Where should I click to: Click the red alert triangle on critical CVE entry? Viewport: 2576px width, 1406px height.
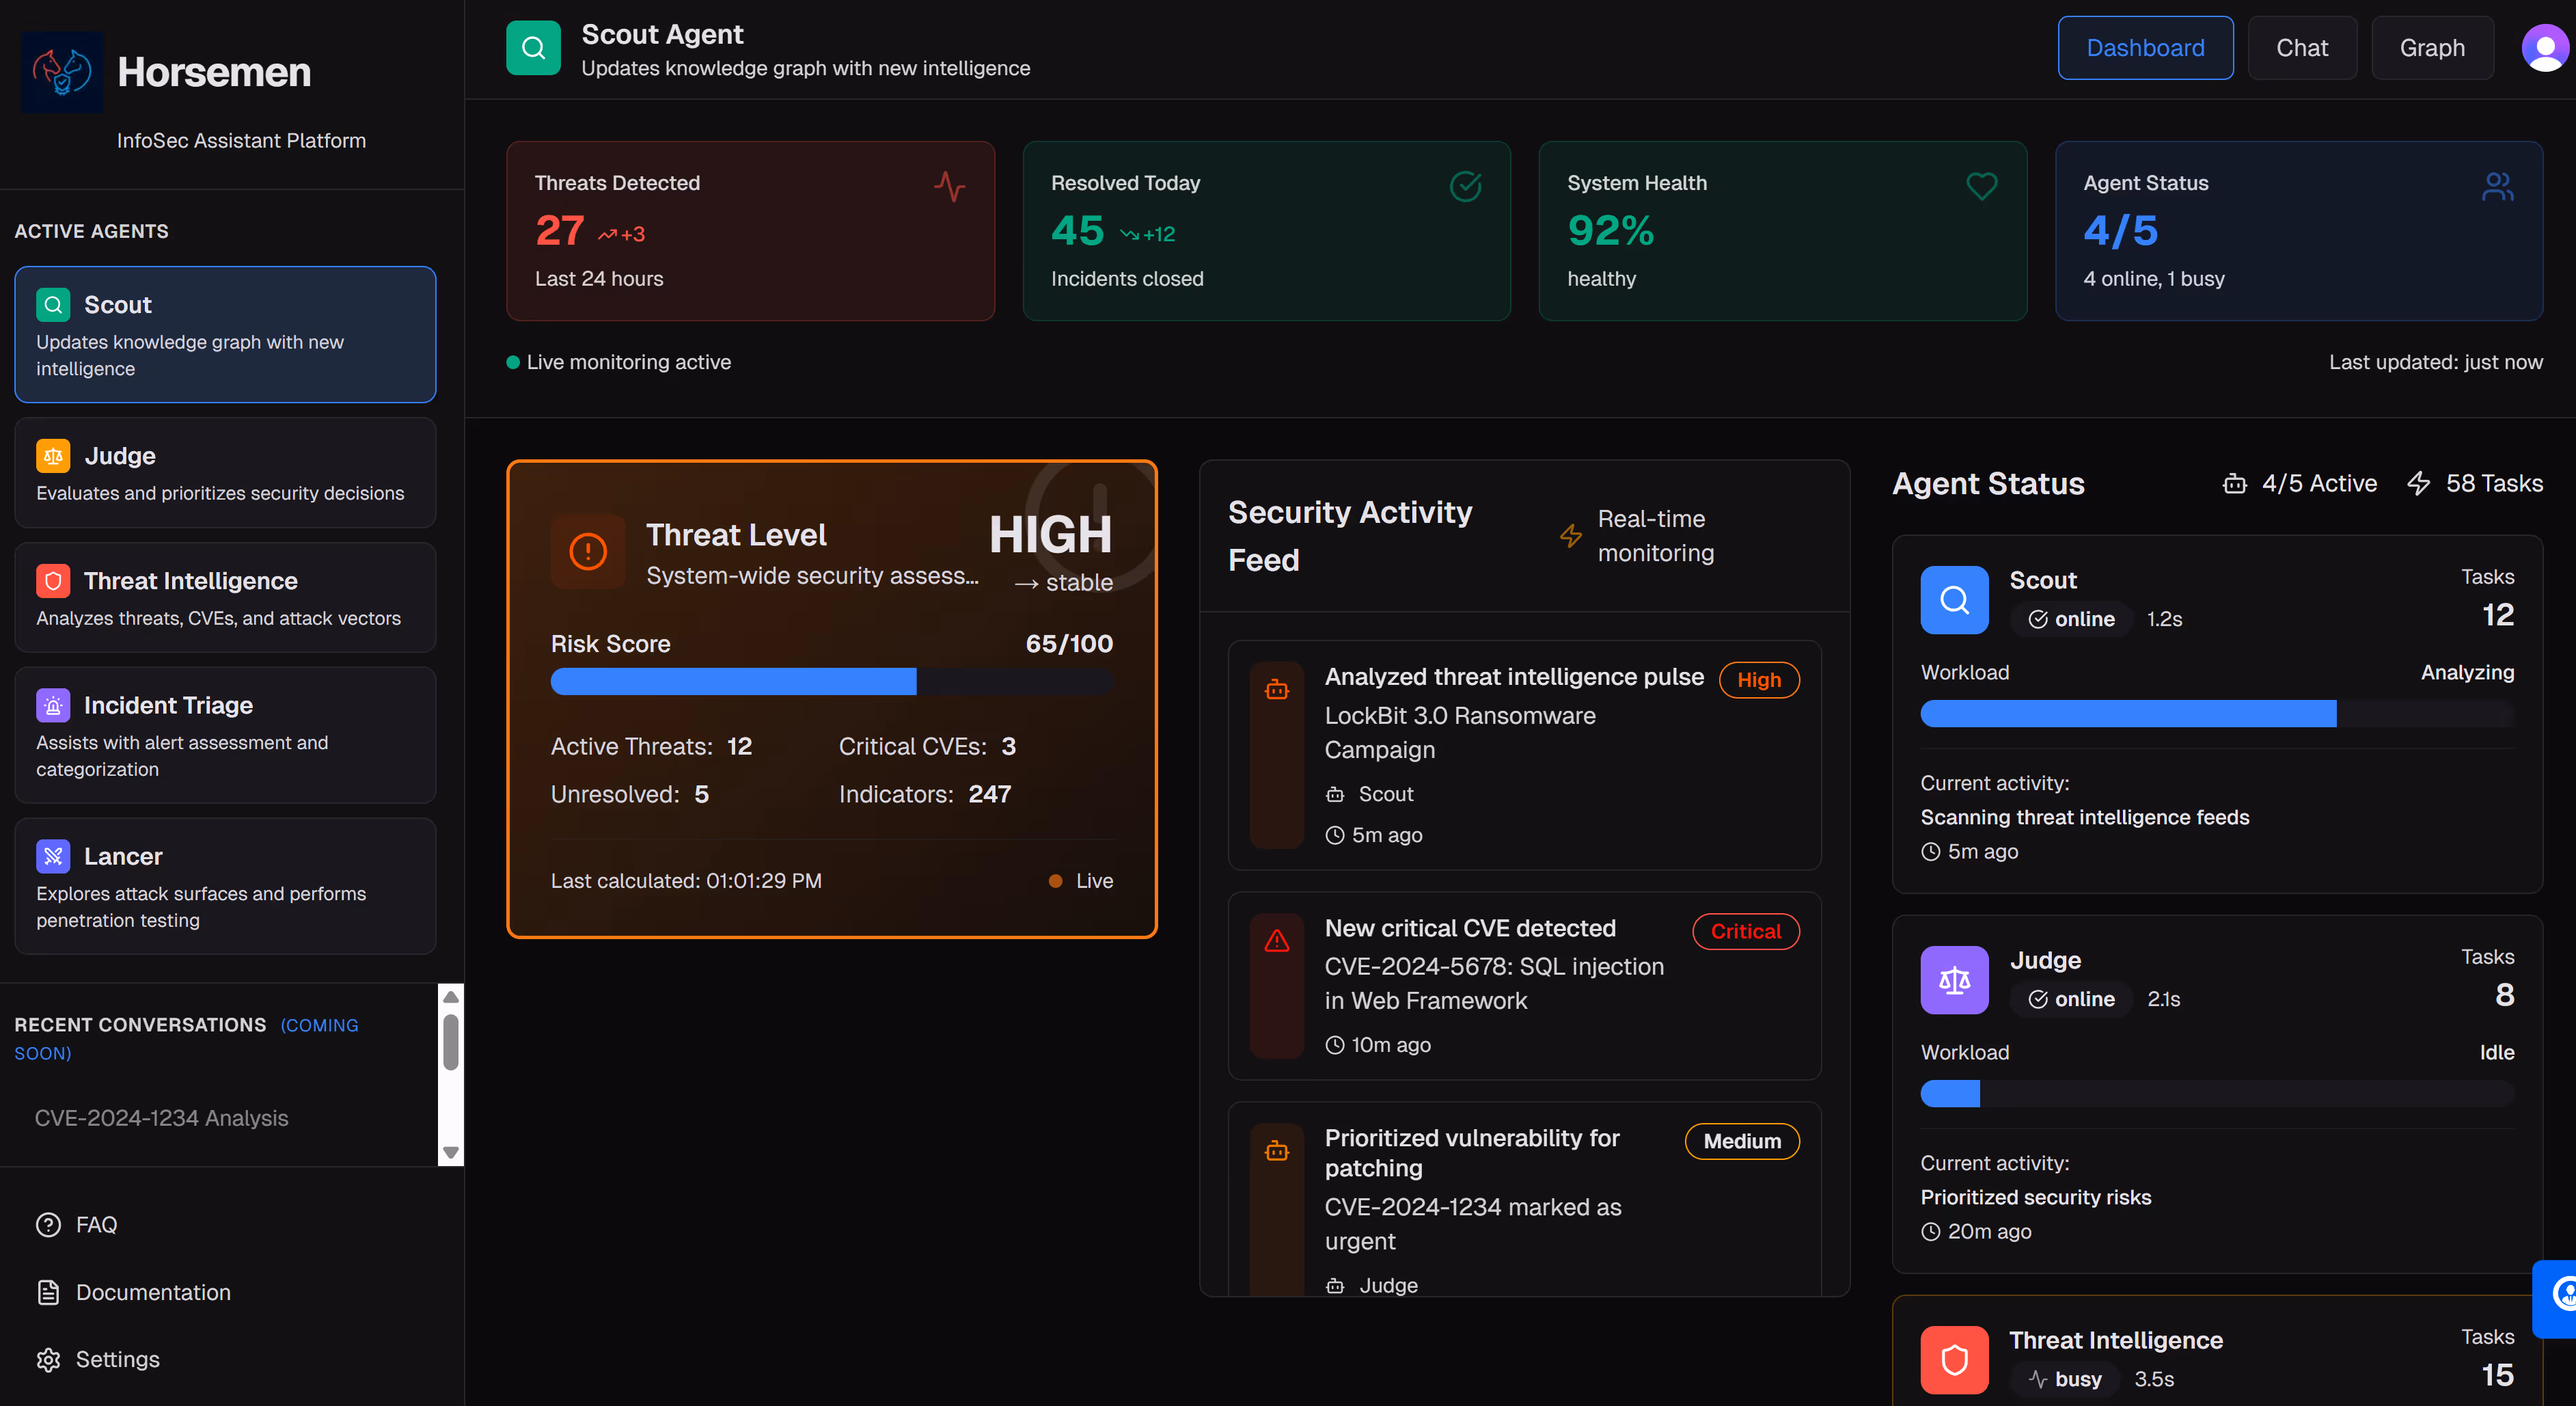tap(1277, 941)
